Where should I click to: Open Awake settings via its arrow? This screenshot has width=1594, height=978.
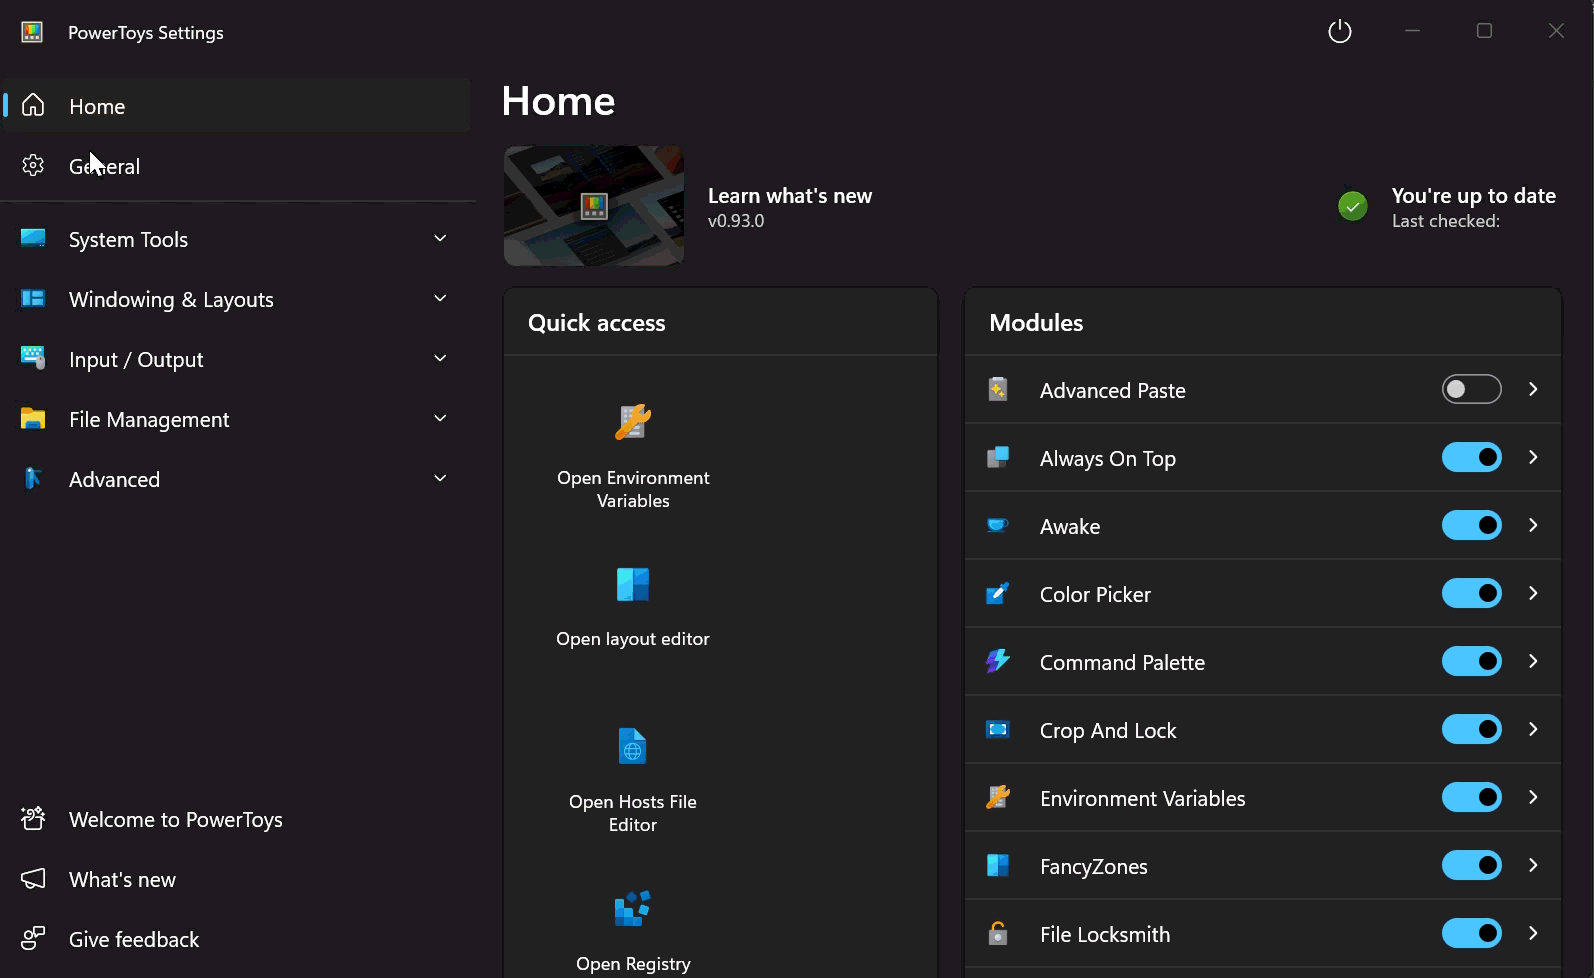(x=1533, y=525)
